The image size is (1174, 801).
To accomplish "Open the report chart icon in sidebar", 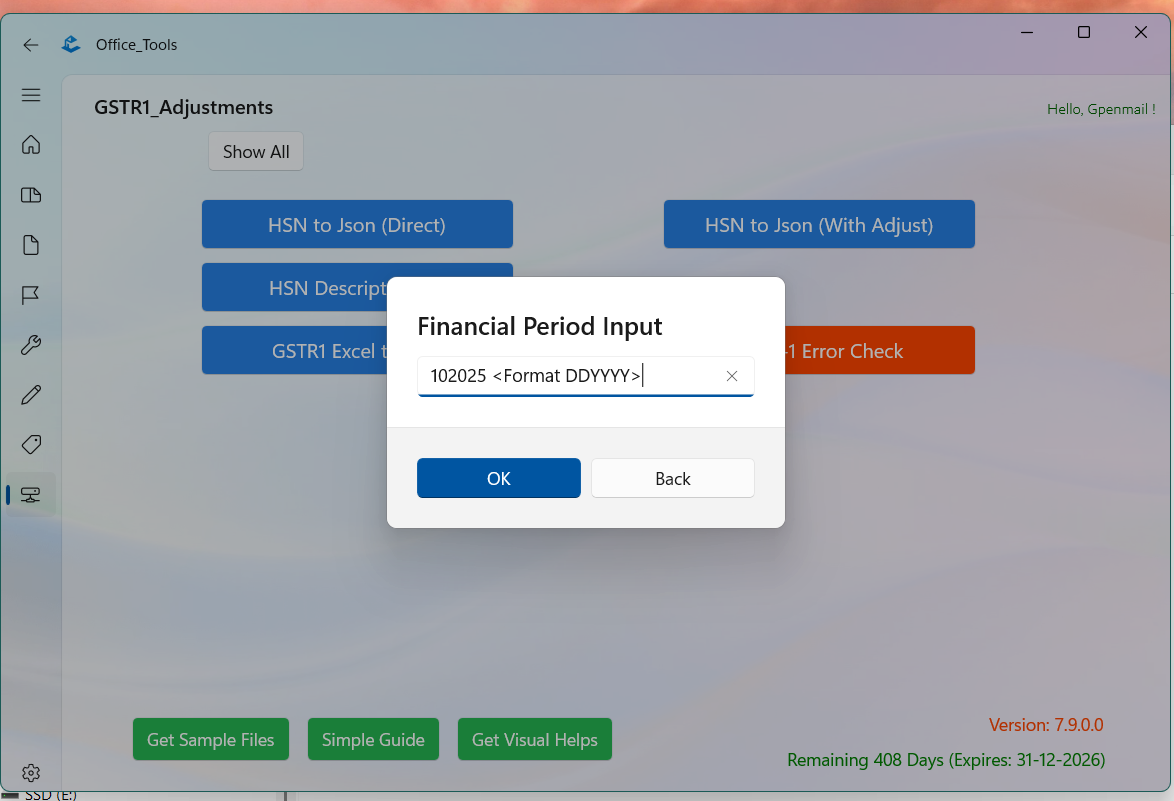I will [31, 195].
